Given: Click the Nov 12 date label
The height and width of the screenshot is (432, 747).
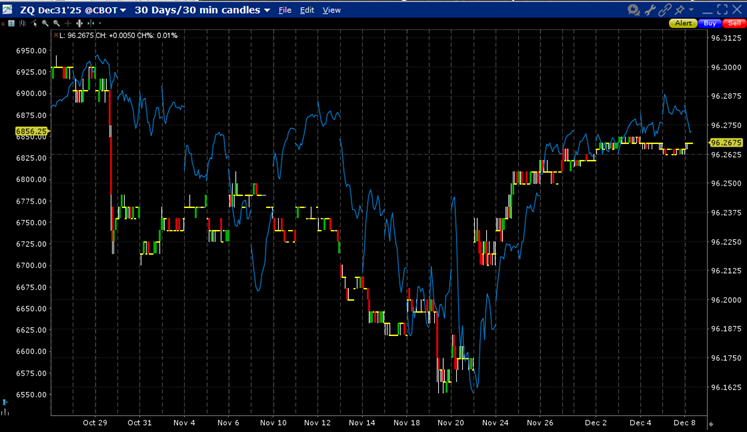Looking at the screenshot, I should [x=317, y=422].
